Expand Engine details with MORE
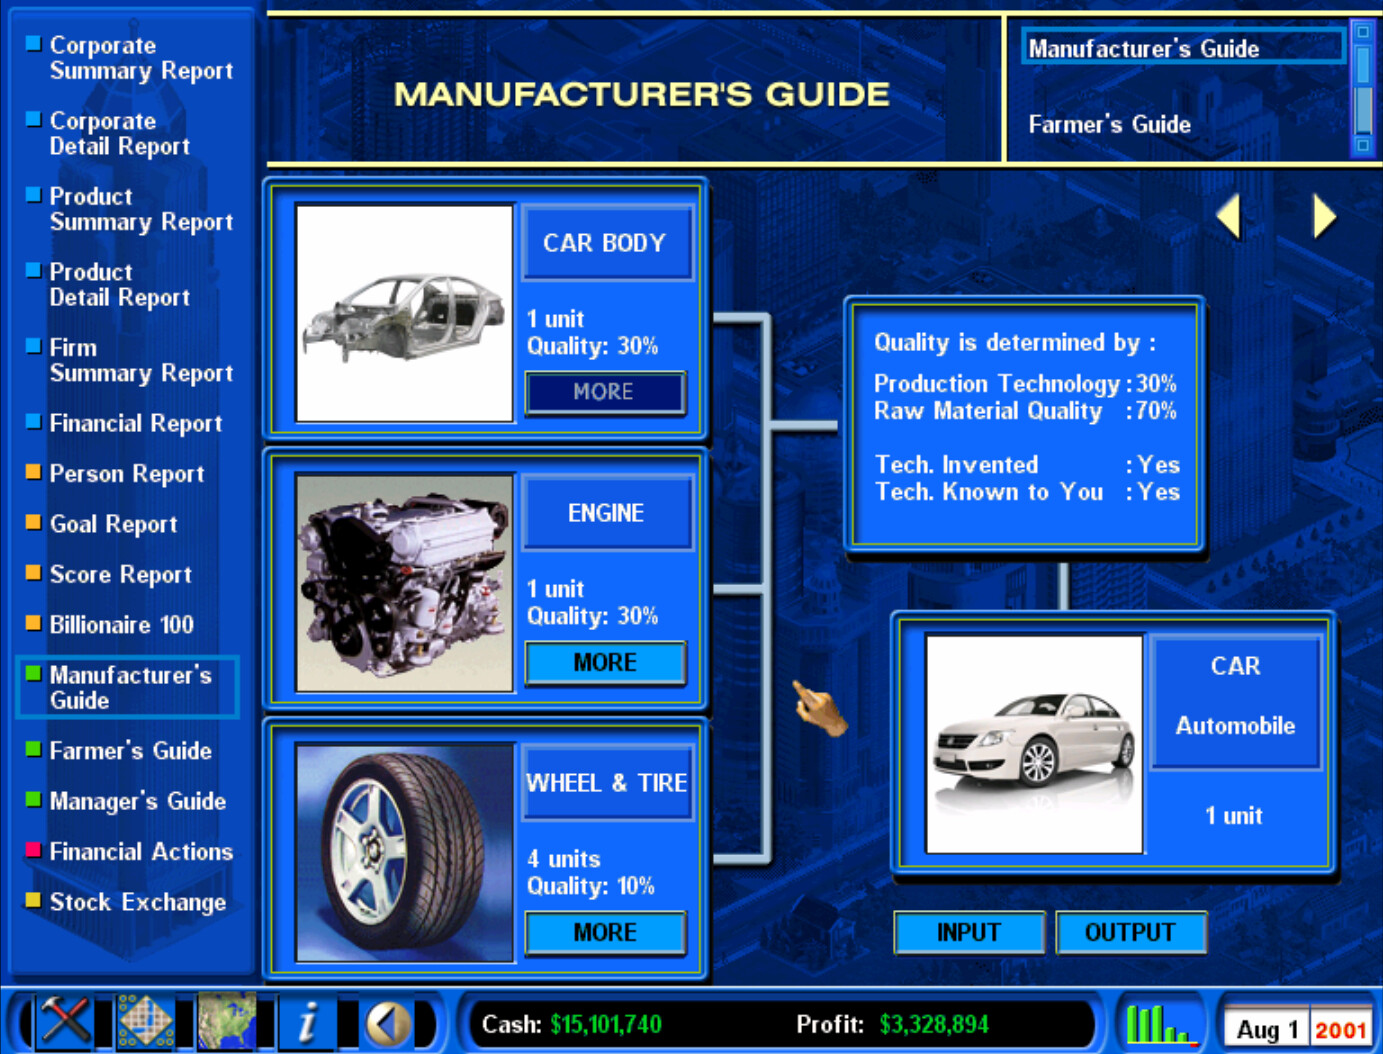This screenshot has width=1383, height=1054. coord(605,662)
